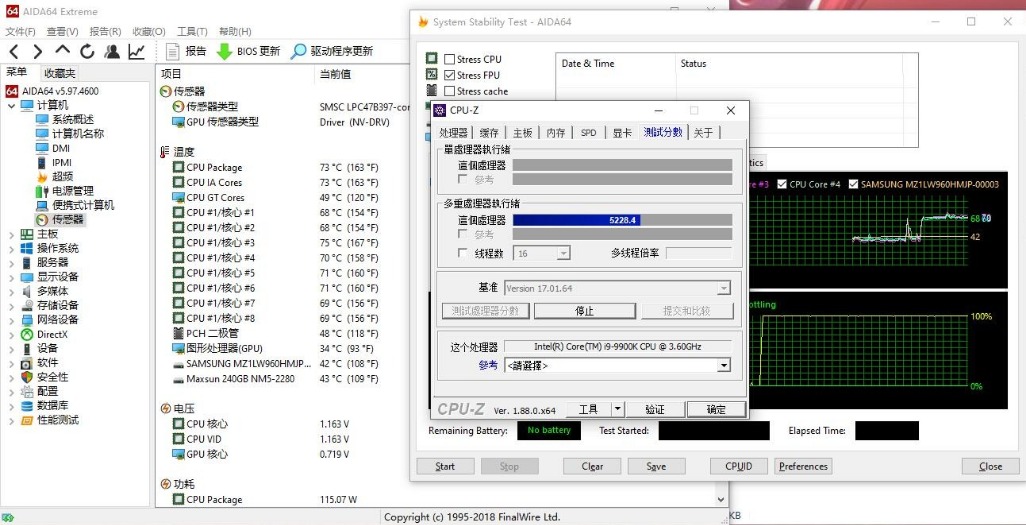This screenshot has width=1026, height=525.
Task: Click the AIDA64 sensor list scrollbar down arrow
Action: pos(722,499)
